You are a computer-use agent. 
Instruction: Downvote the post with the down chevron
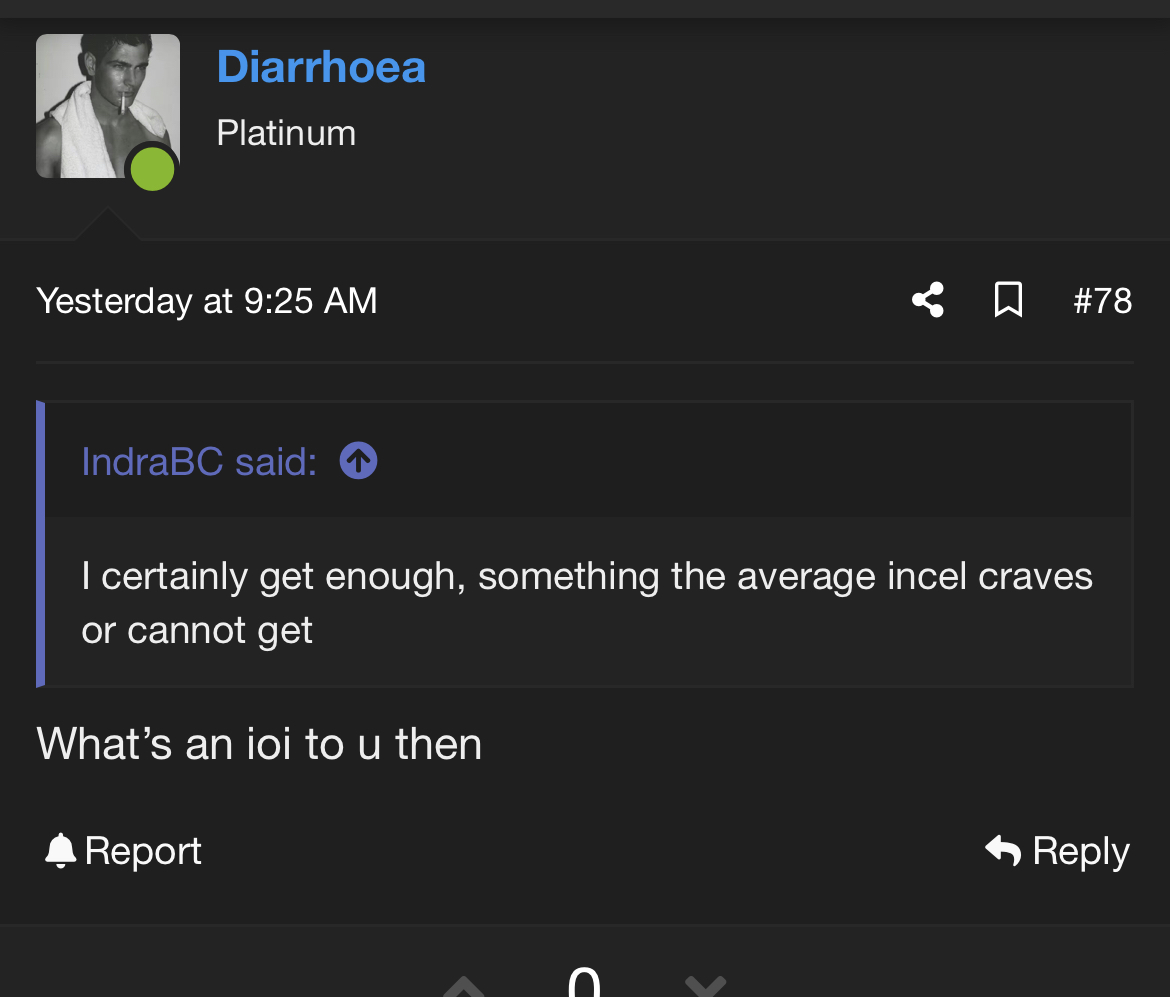705,987
